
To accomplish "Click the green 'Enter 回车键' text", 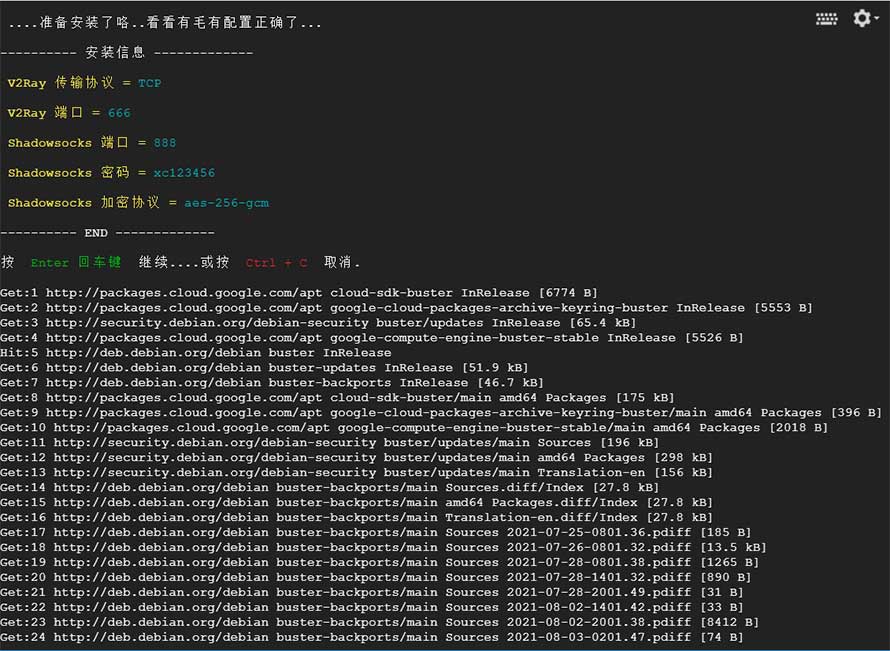I will 75,262.
